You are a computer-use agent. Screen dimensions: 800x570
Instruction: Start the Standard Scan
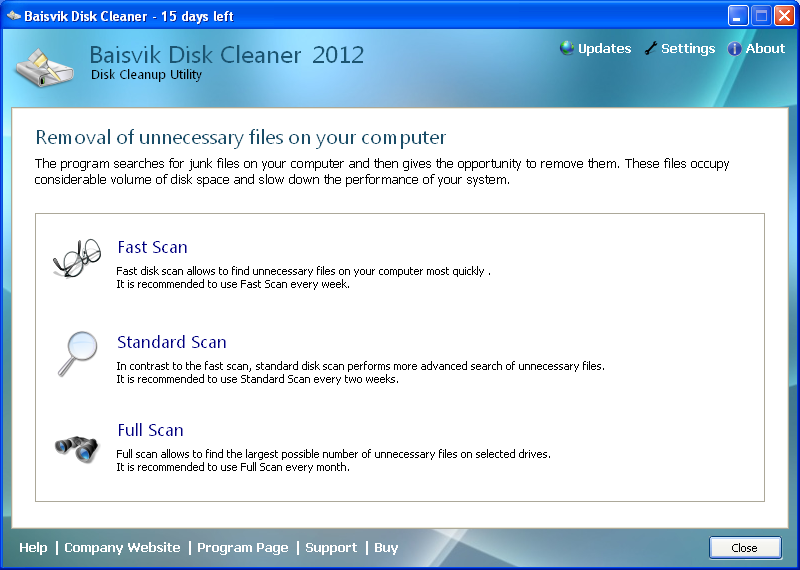171,342
